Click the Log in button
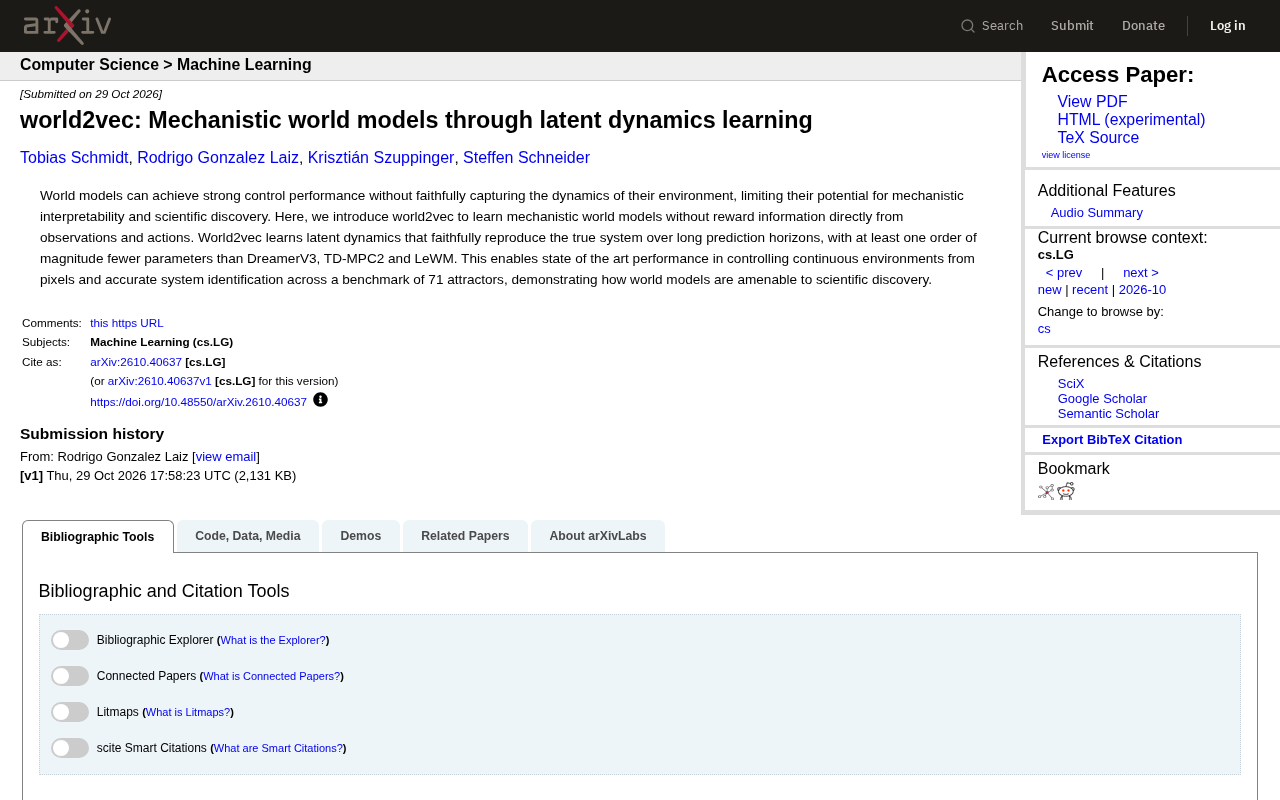The width and height of the screenshot is (1280, 800). pos(1228,26)
